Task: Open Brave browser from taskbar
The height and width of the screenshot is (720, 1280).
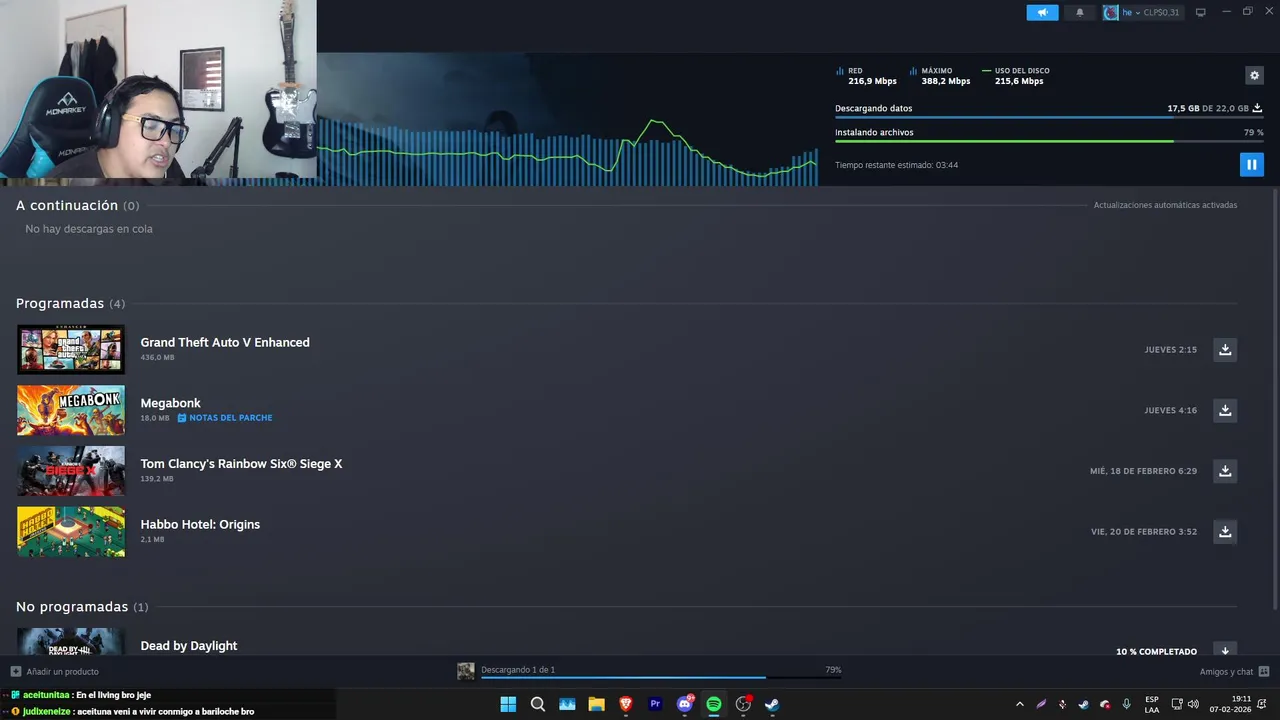Action: pyautogui.click(x=626, y=704)
